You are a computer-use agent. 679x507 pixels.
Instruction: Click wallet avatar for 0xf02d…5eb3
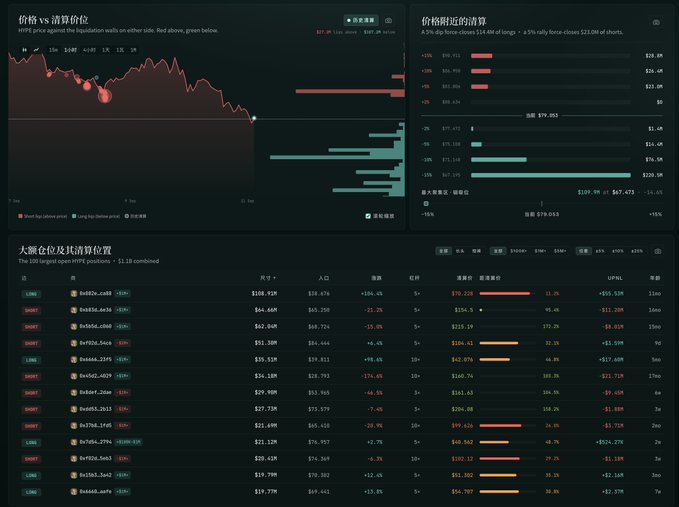click(x=74, y=459)
